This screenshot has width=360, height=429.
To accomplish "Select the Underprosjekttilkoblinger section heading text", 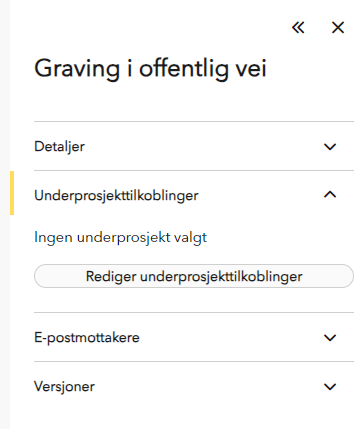I will tap(116, 196).
